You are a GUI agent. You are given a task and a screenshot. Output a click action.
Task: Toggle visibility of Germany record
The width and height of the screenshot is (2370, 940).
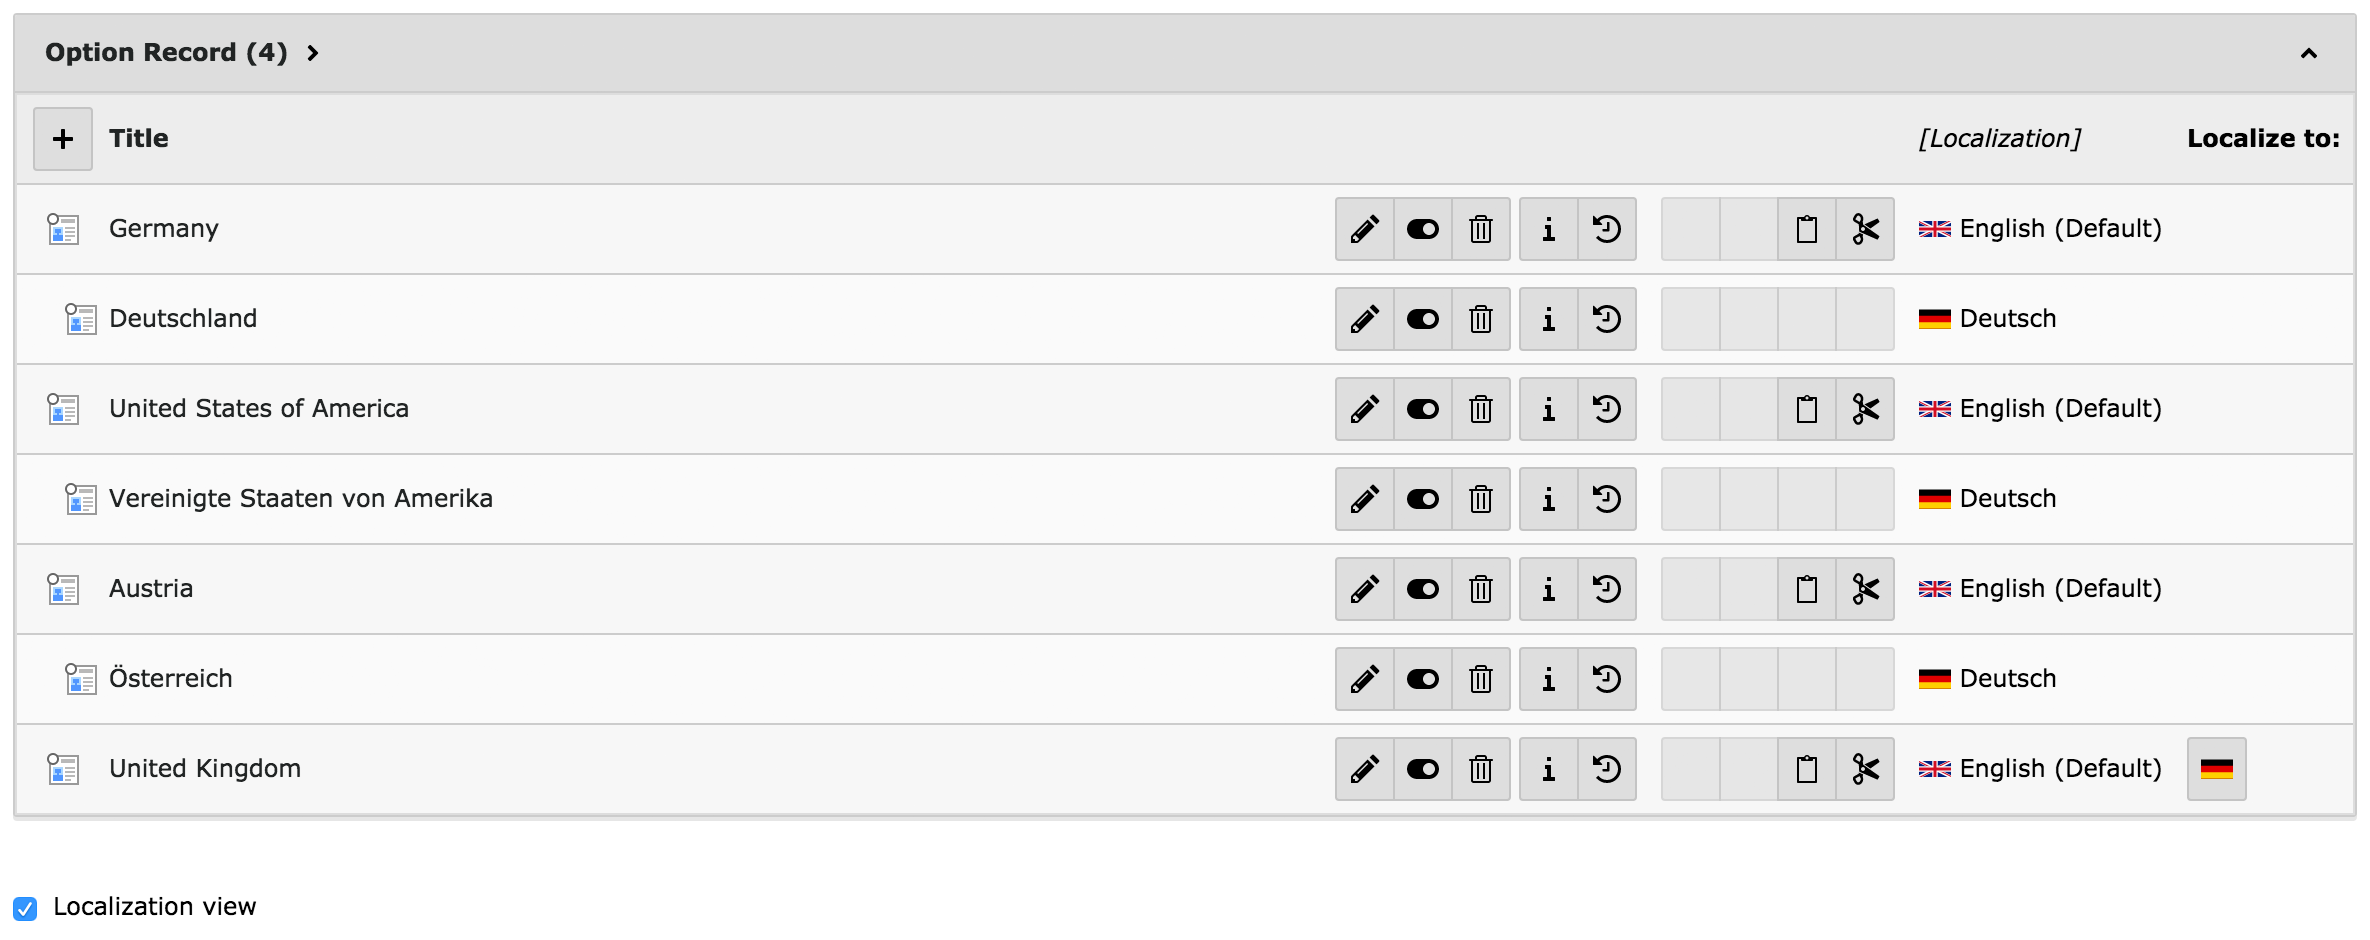pyautogui.click(x=1423, y=229)
